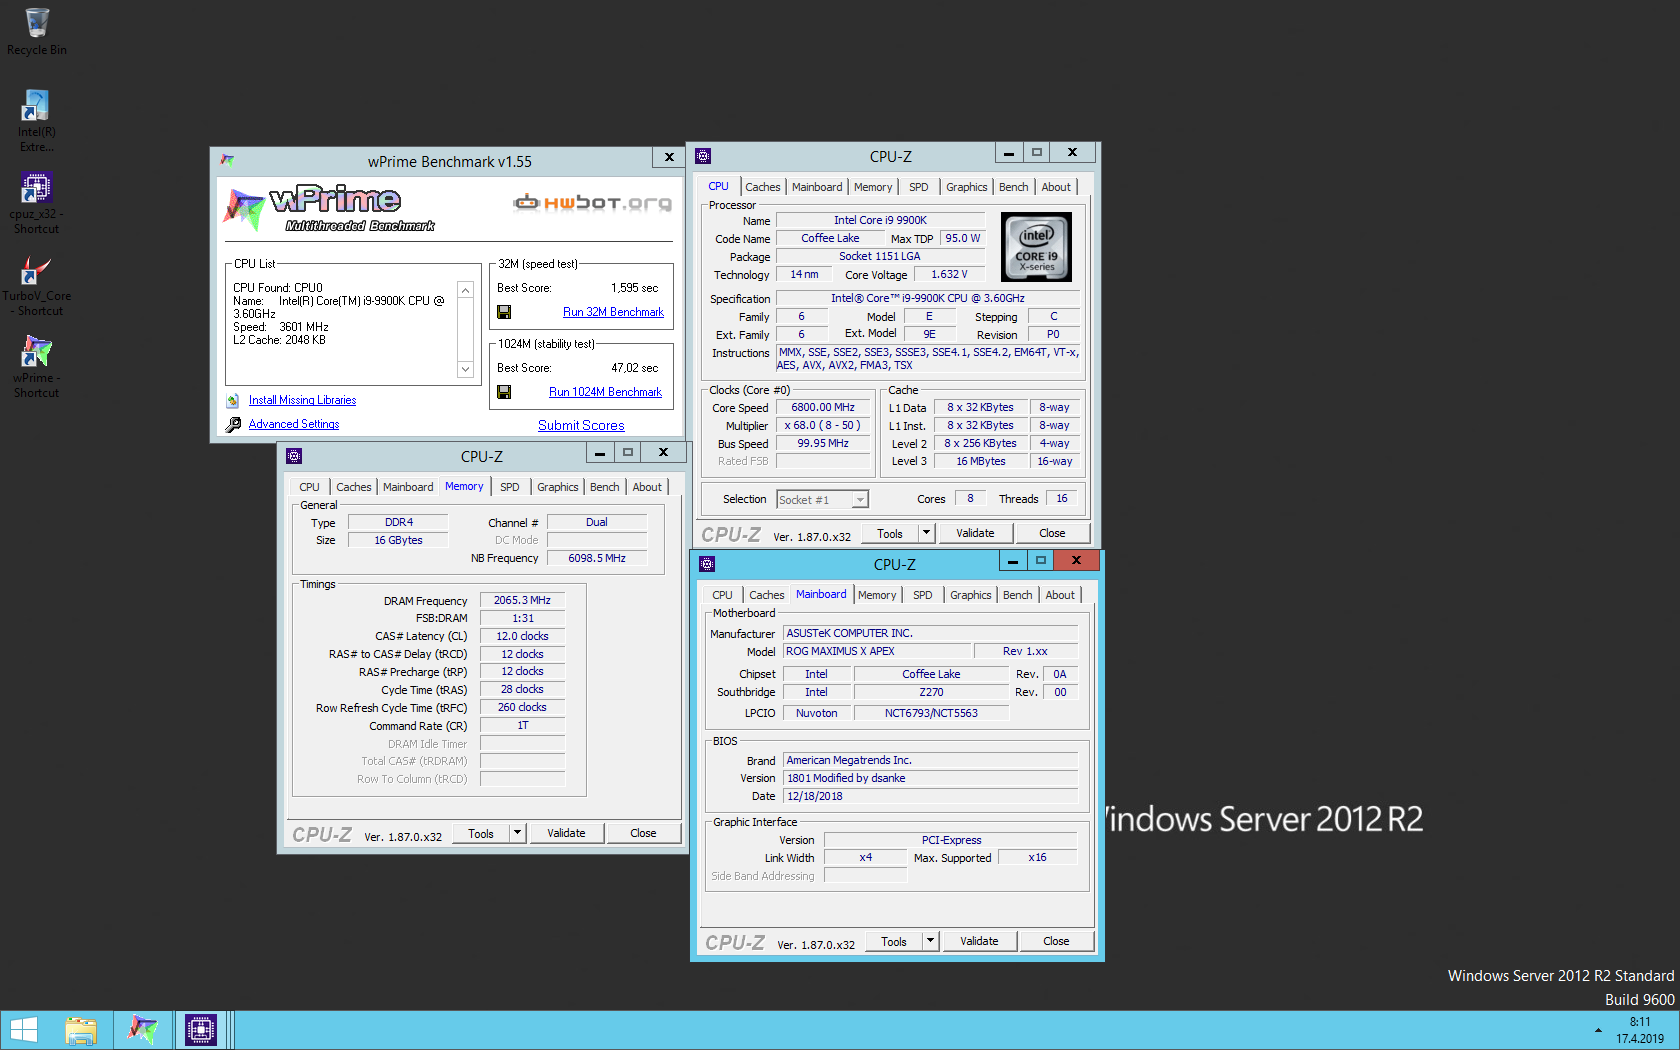Click the Core Speed 6800.00 MHz field
The width and height of the screenshot is (1680, 1050).
coord(823,408)
